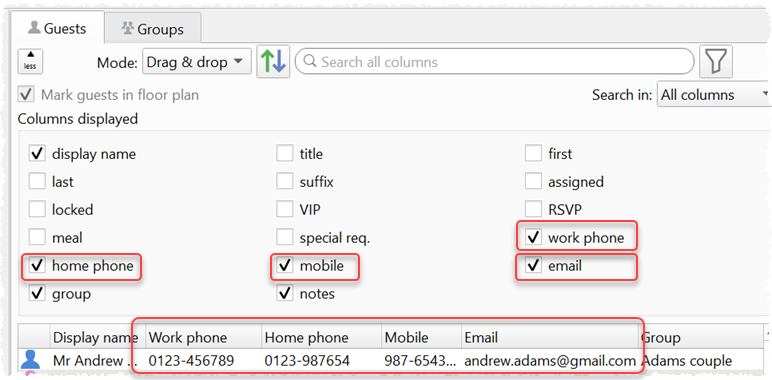The image size is (772, 380).
Task: Check the special req. column checkbox
Action: [284, 238]
